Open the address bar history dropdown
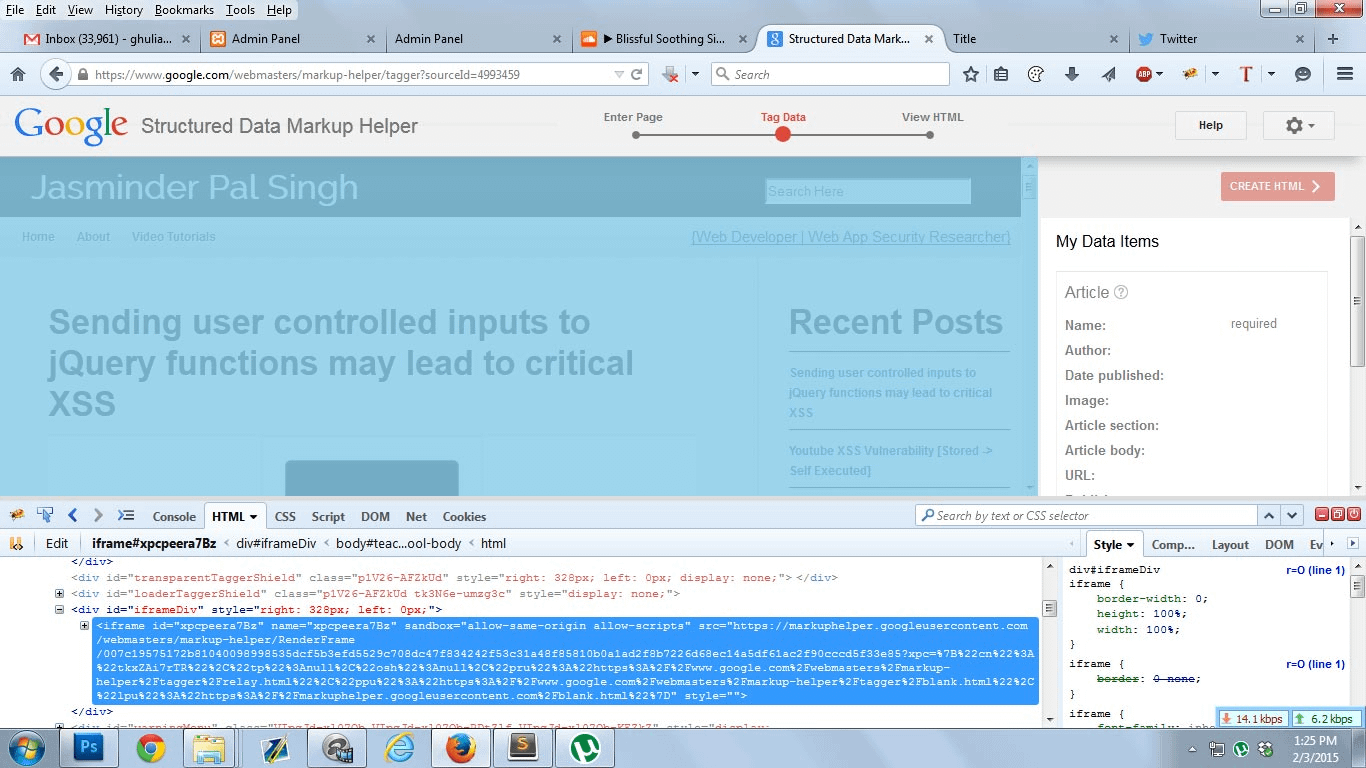Screen dimensions: 1366x768 (619, 74)
